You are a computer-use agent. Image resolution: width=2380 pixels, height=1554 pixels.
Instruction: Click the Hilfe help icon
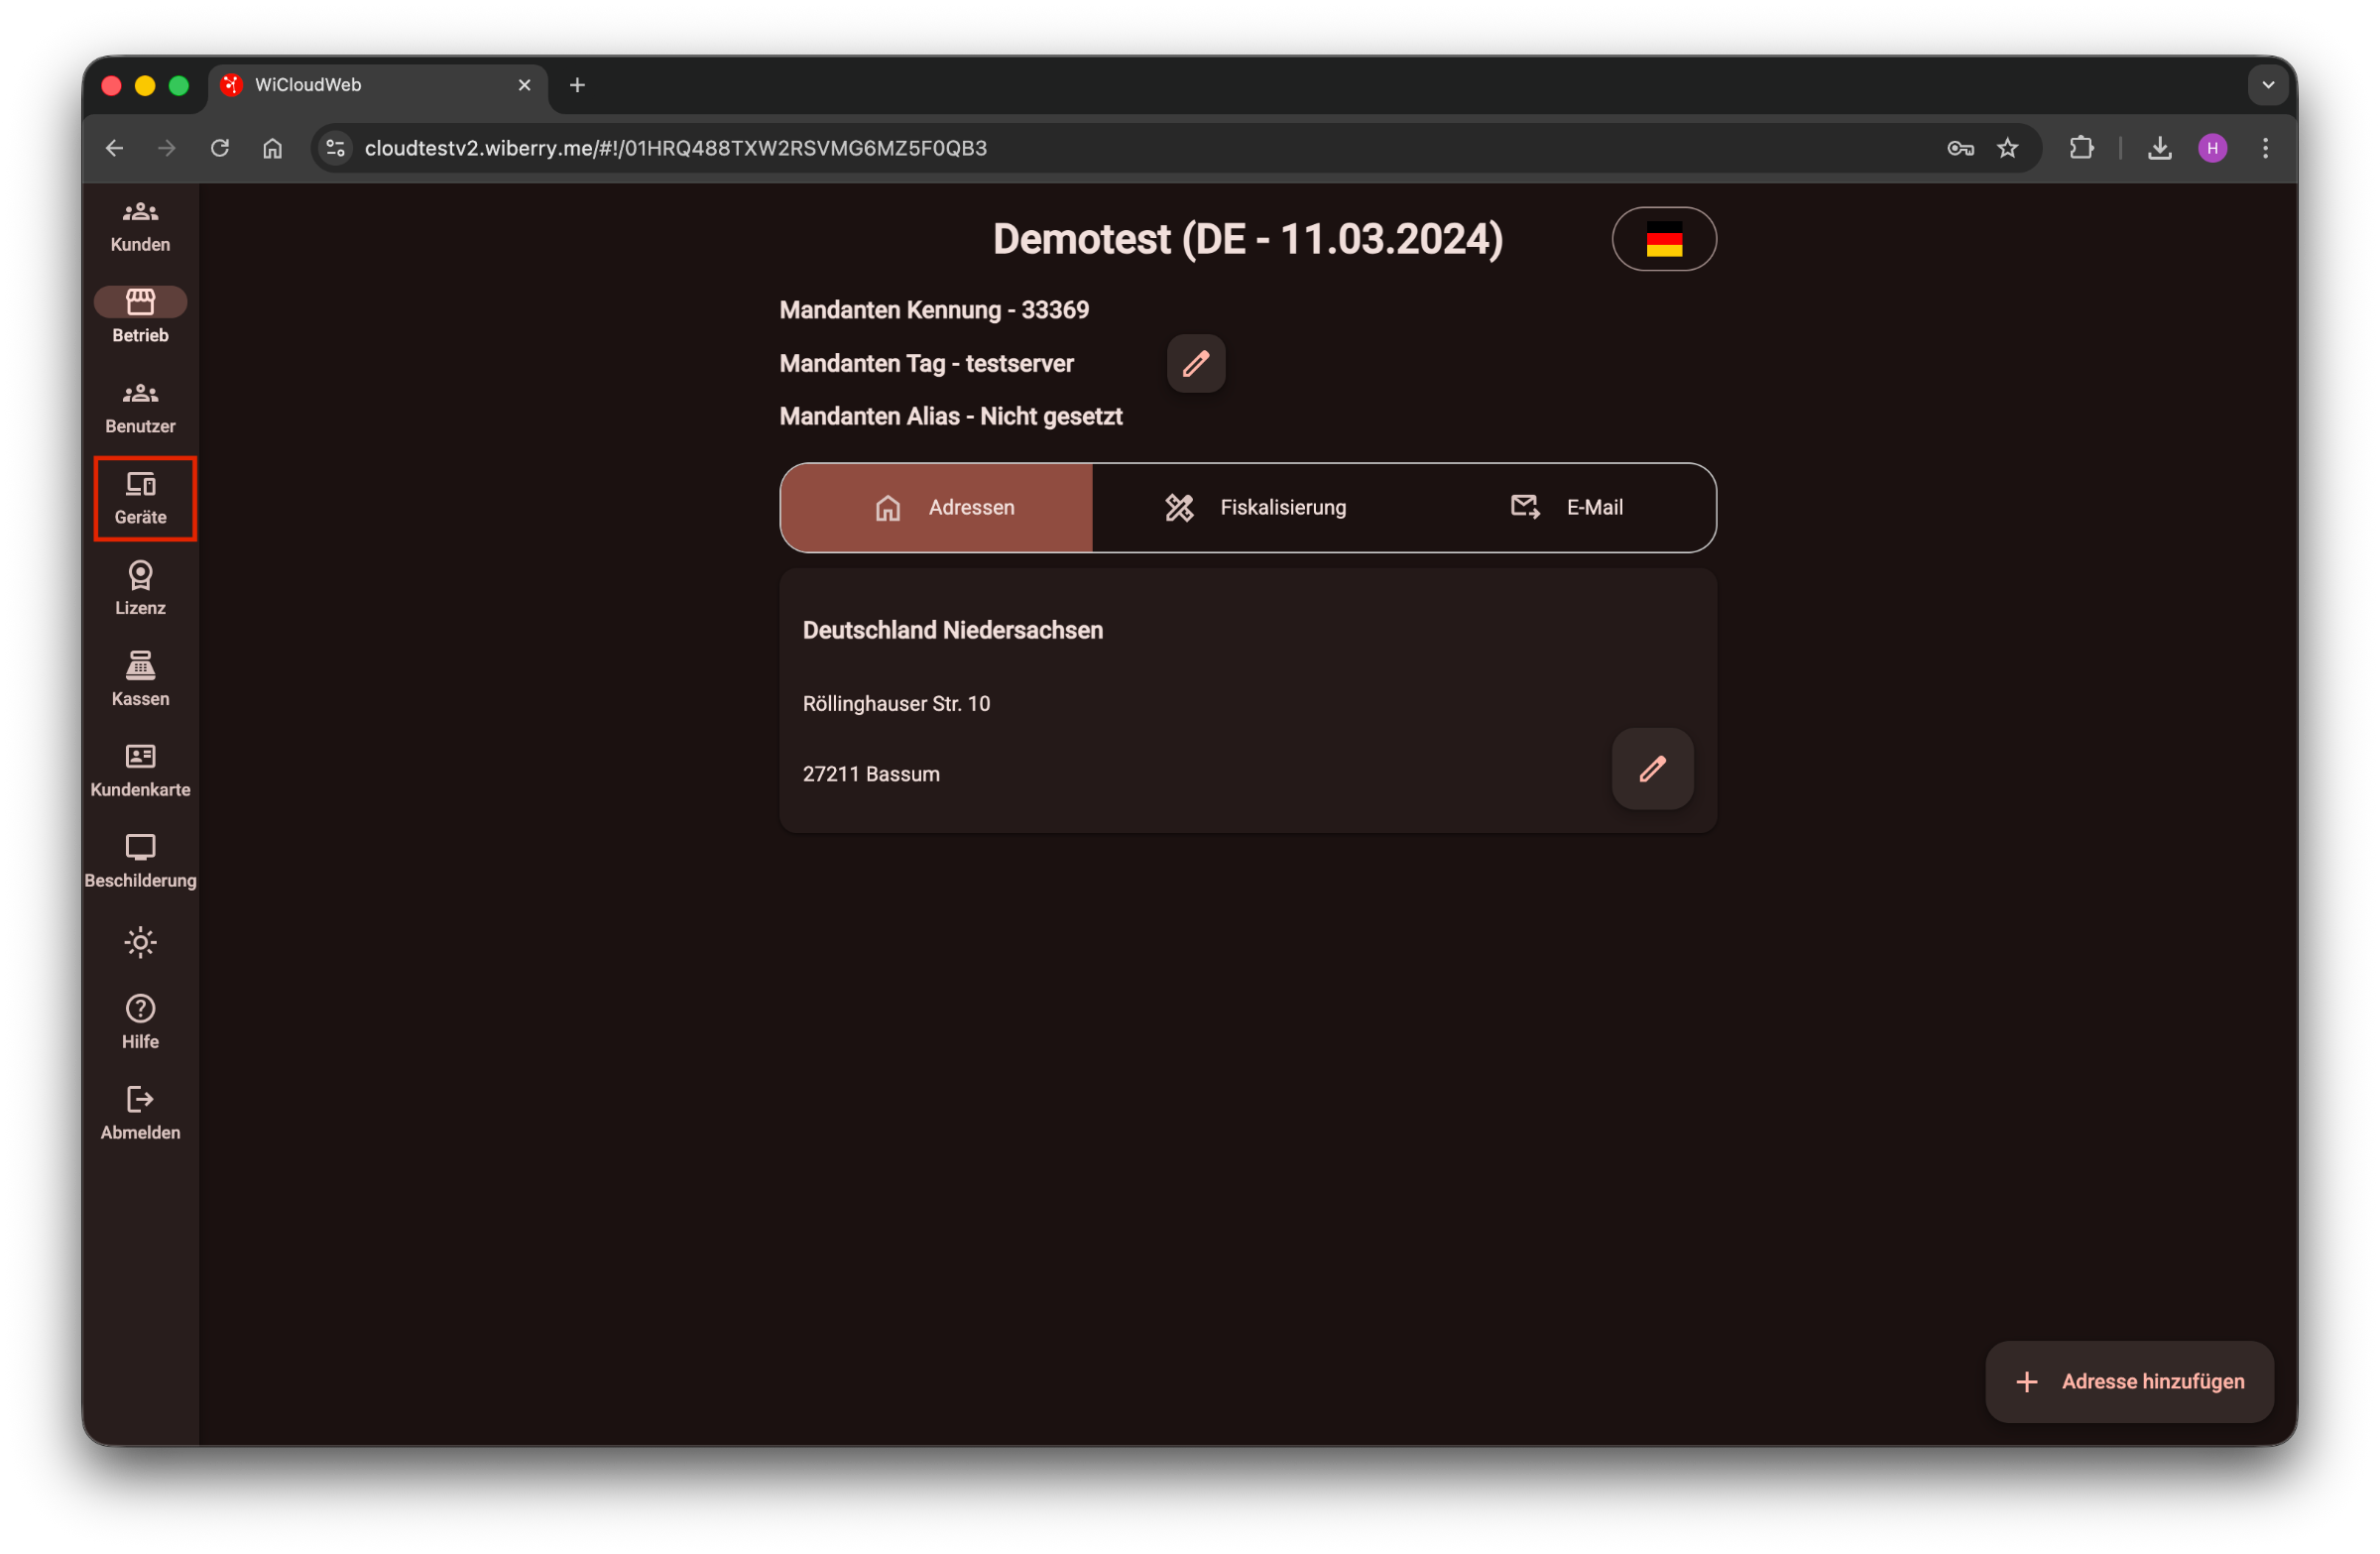pyautogui.click(x=140, y=1021)
